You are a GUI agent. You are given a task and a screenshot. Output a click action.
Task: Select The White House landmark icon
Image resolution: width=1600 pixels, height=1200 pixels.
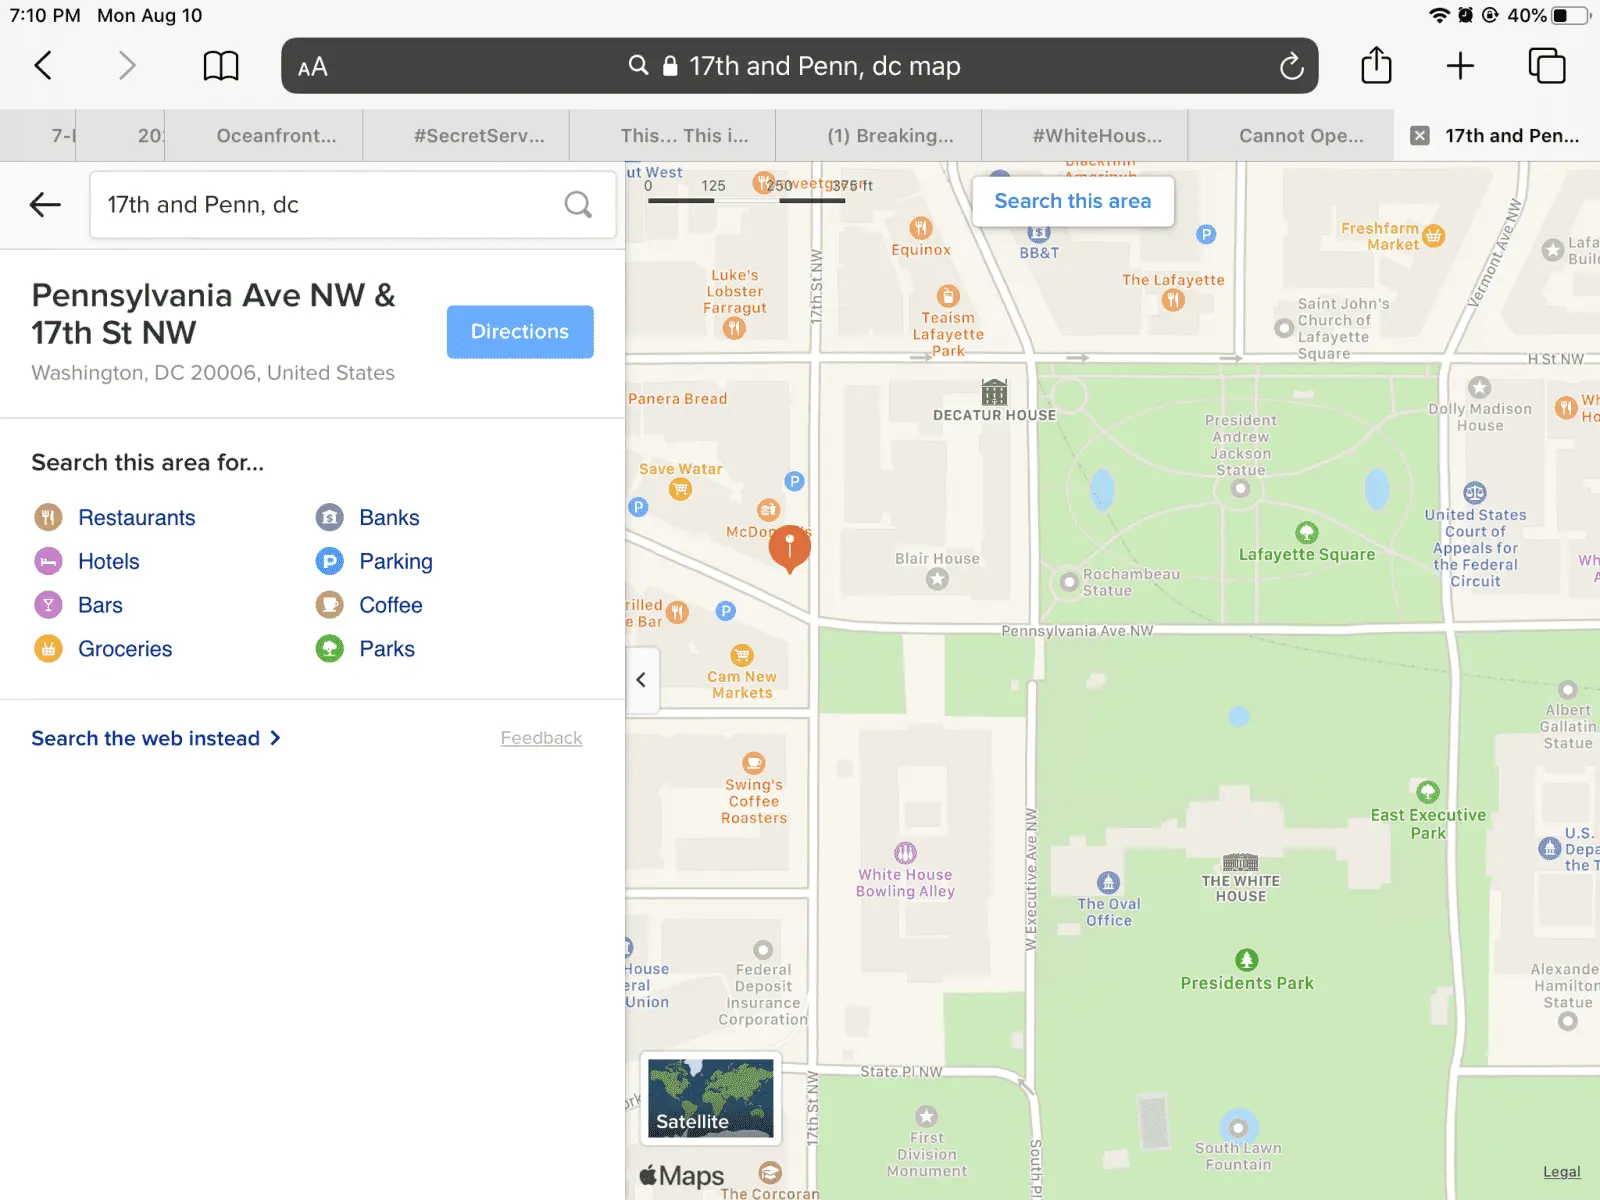click(1240, 862)
